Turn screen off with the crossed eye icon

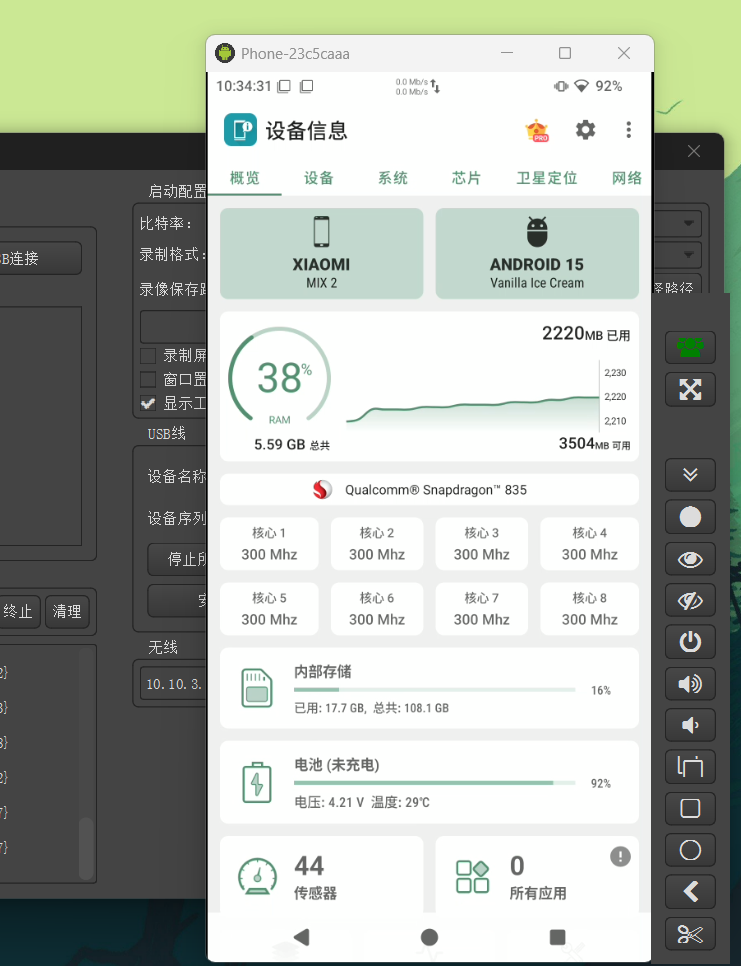point(690,601)
